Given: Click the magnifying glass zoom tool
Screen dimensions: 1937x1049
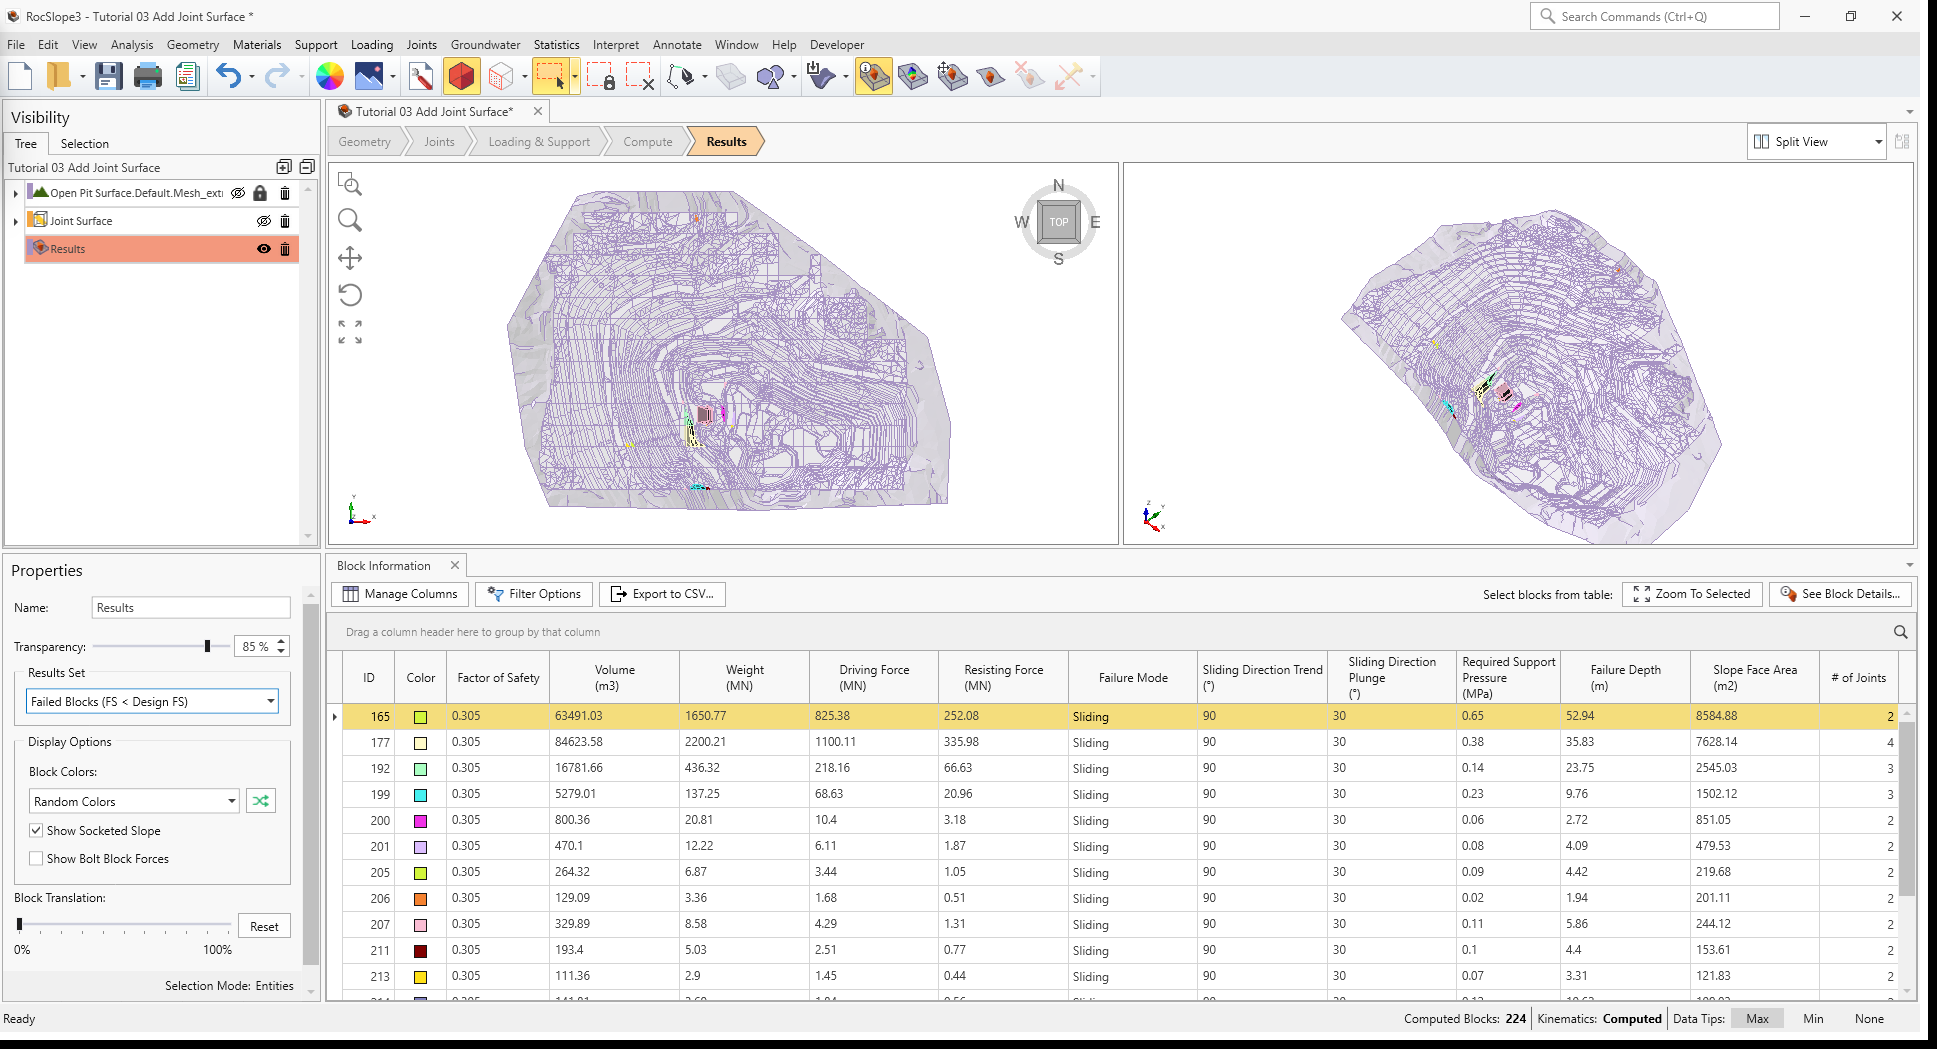Looking at the screenshot, I should pos(350,220).
